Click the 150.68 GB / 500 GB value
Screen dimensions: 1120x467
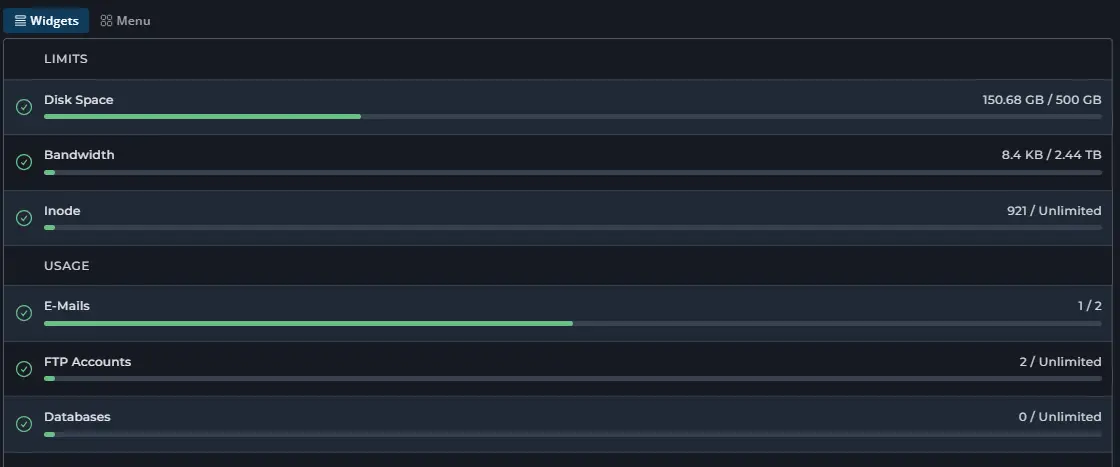1041,100
